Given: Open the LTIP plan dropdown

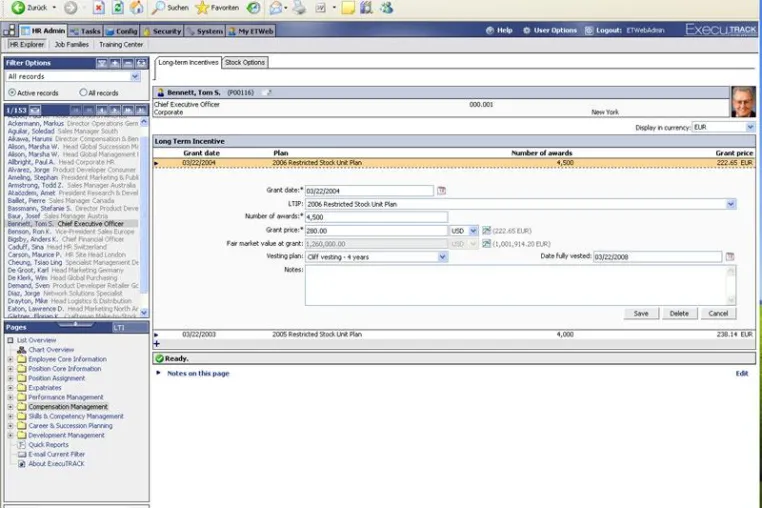Looking at the screenshot, I should 730,204.
